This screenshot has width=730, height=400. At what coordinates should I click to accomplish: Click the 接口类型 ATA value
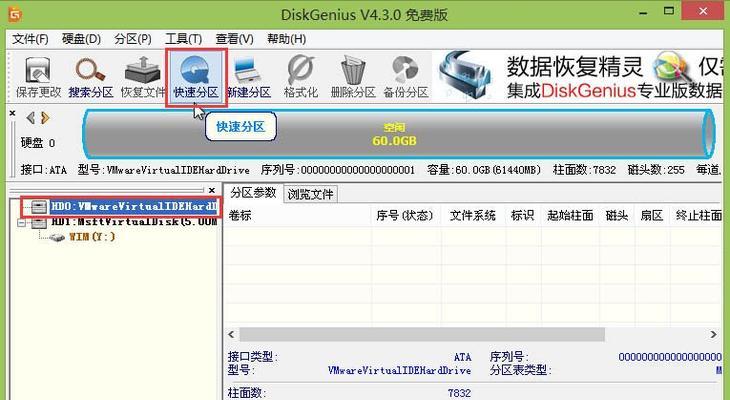pyautogui.click(x=463, y=357)
